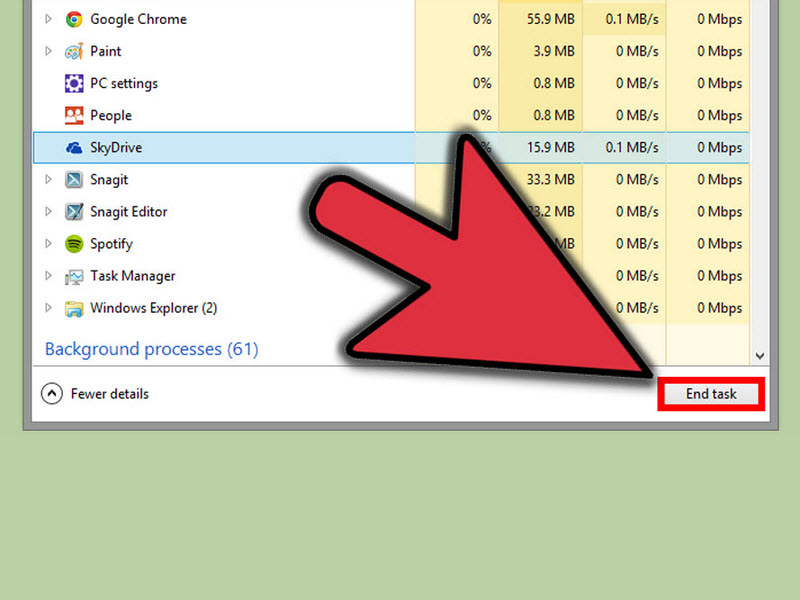800x600 pixels.
Task: Expand the Paint process row
Action: pos(48,51)
